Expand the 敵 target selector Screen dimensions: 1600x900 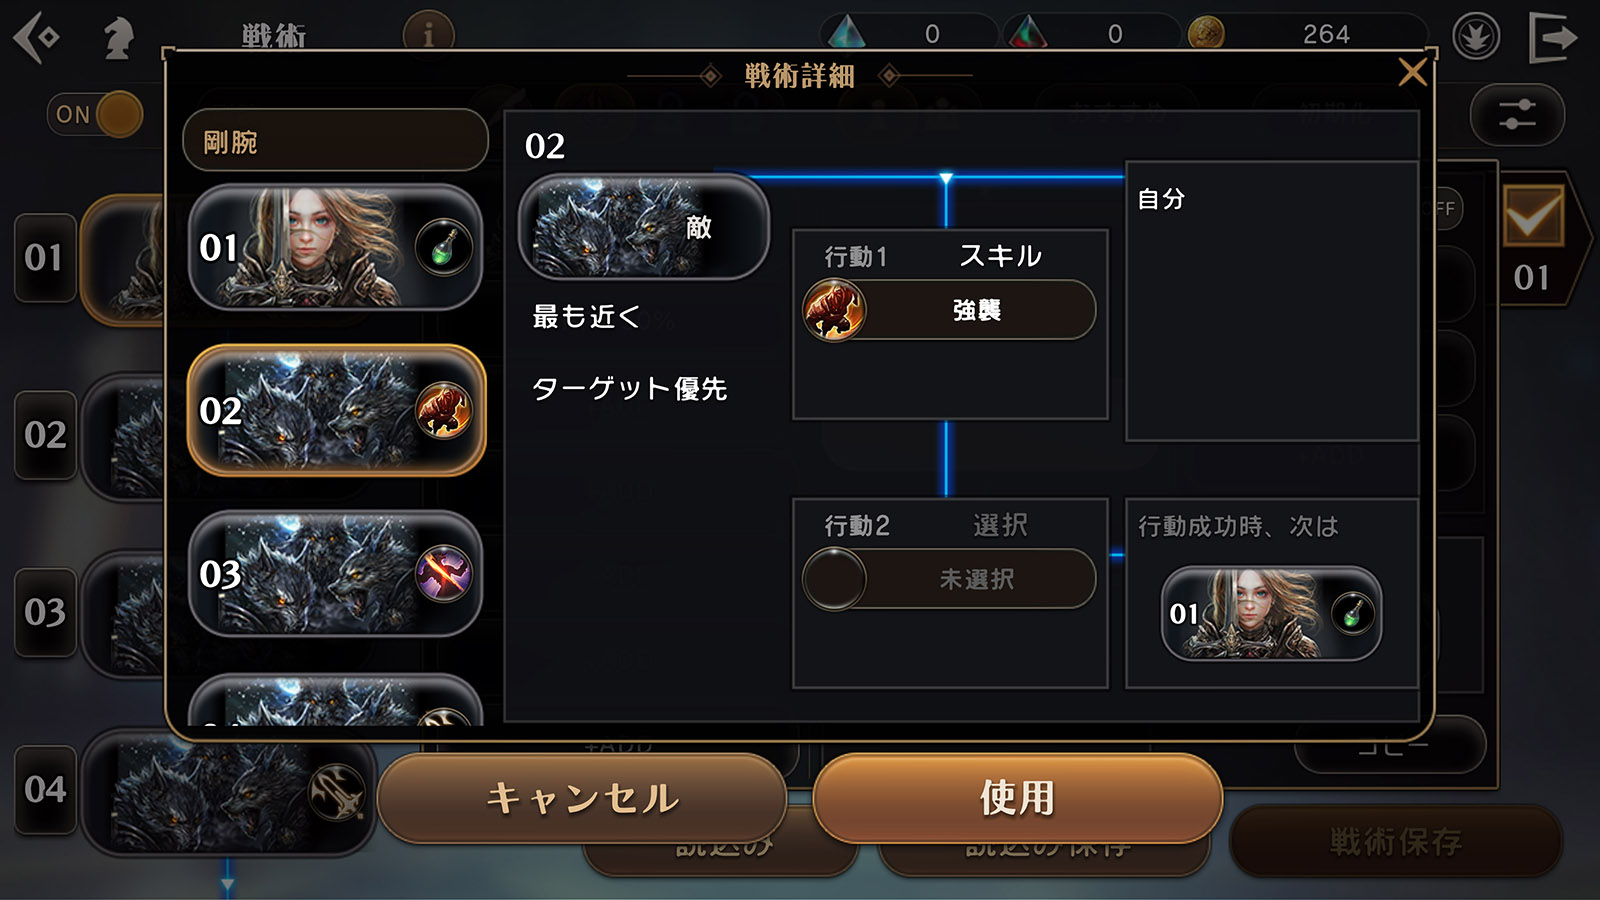click(x=643, y=227)
